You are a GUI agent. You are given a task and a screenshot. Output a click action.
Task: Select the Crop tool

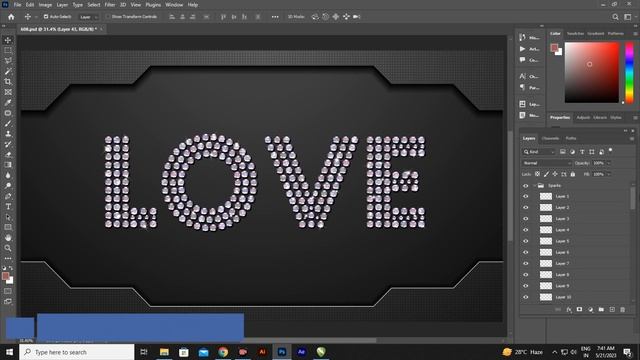(x=8, y=82)
